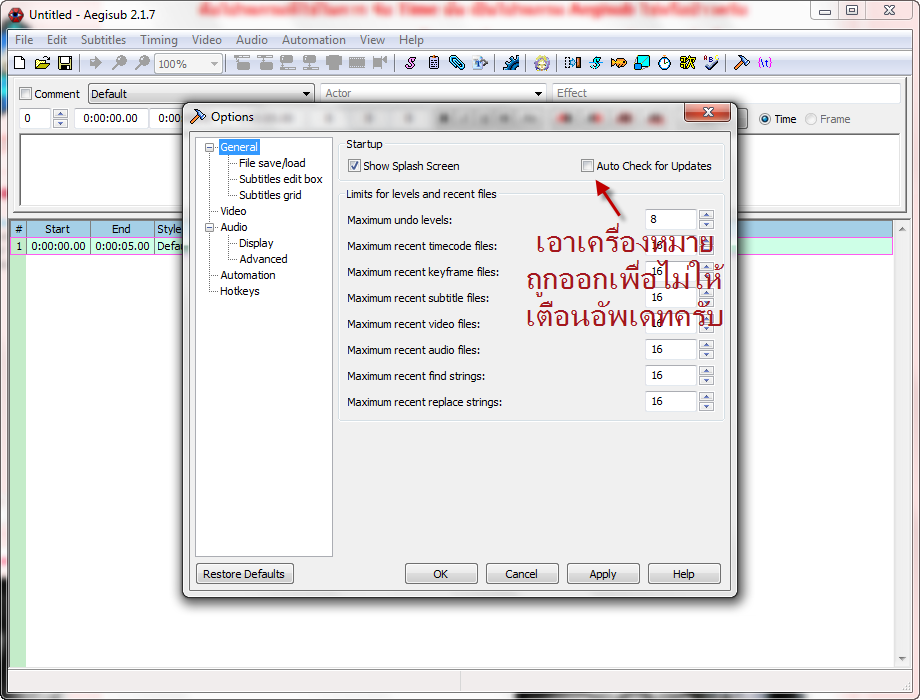The image size is (920, 700).
Task: Toggle the Comment checkbox
Action: tap(25, 94)
